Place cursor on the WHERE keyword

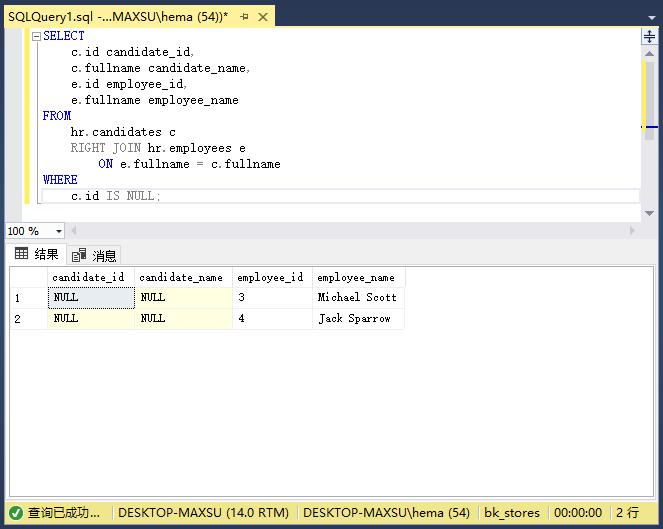(60, 180)
